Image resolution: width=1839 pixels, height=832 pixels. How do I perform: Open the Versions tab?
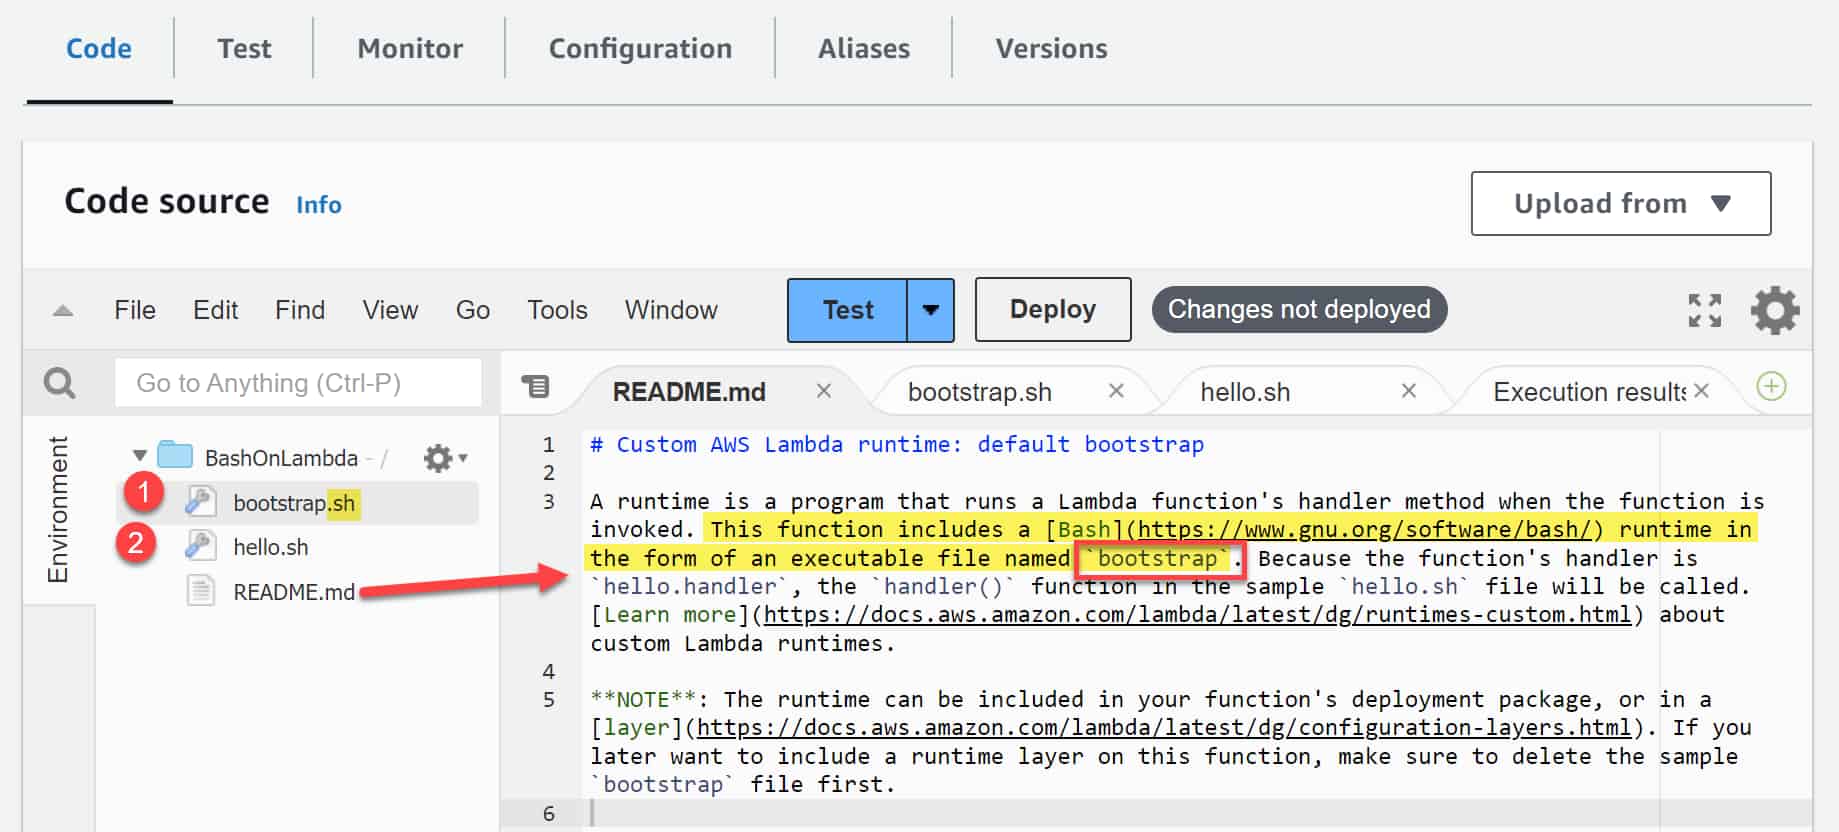(1051, 48)
